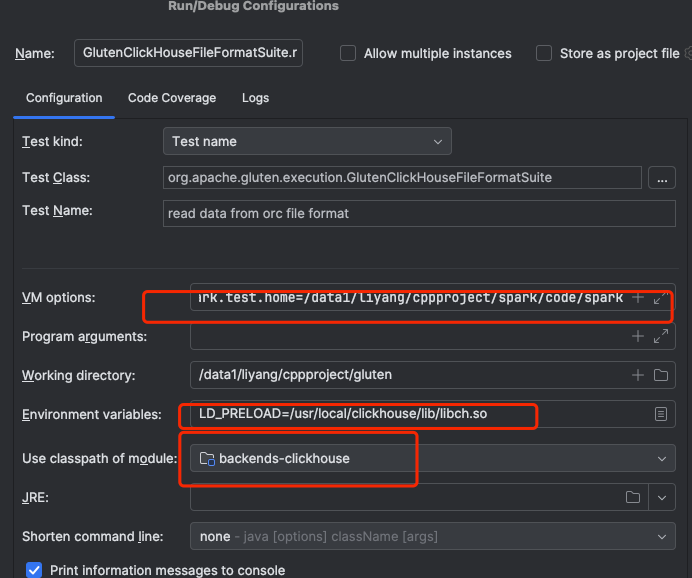Focus the Name input field

click(188, 53)
